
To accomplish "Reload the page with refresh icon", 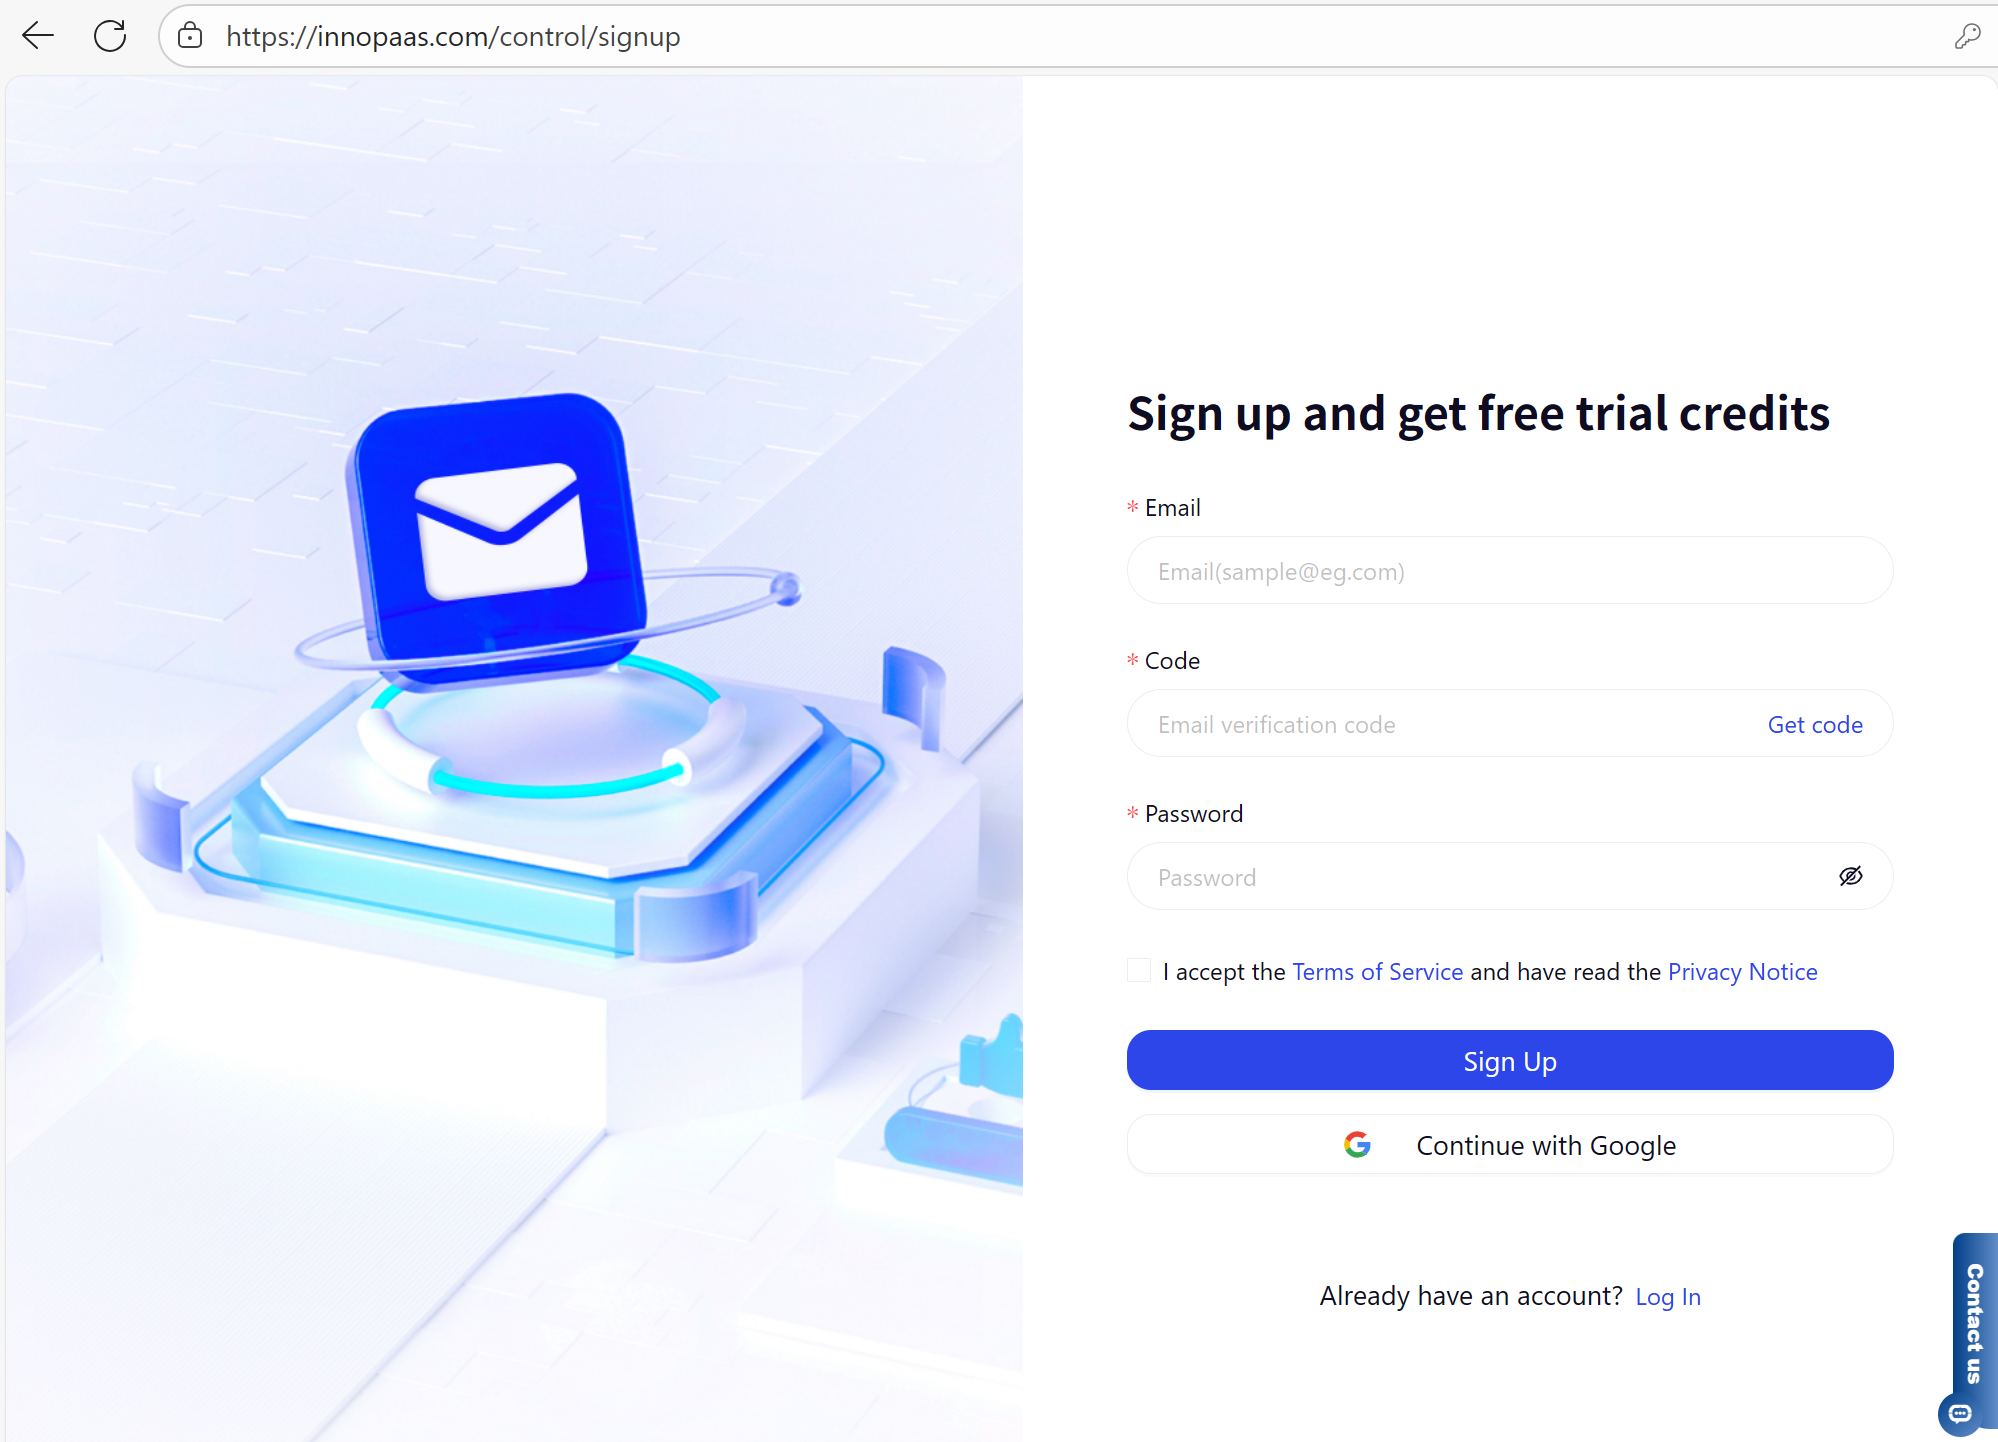I will [110, 36].
